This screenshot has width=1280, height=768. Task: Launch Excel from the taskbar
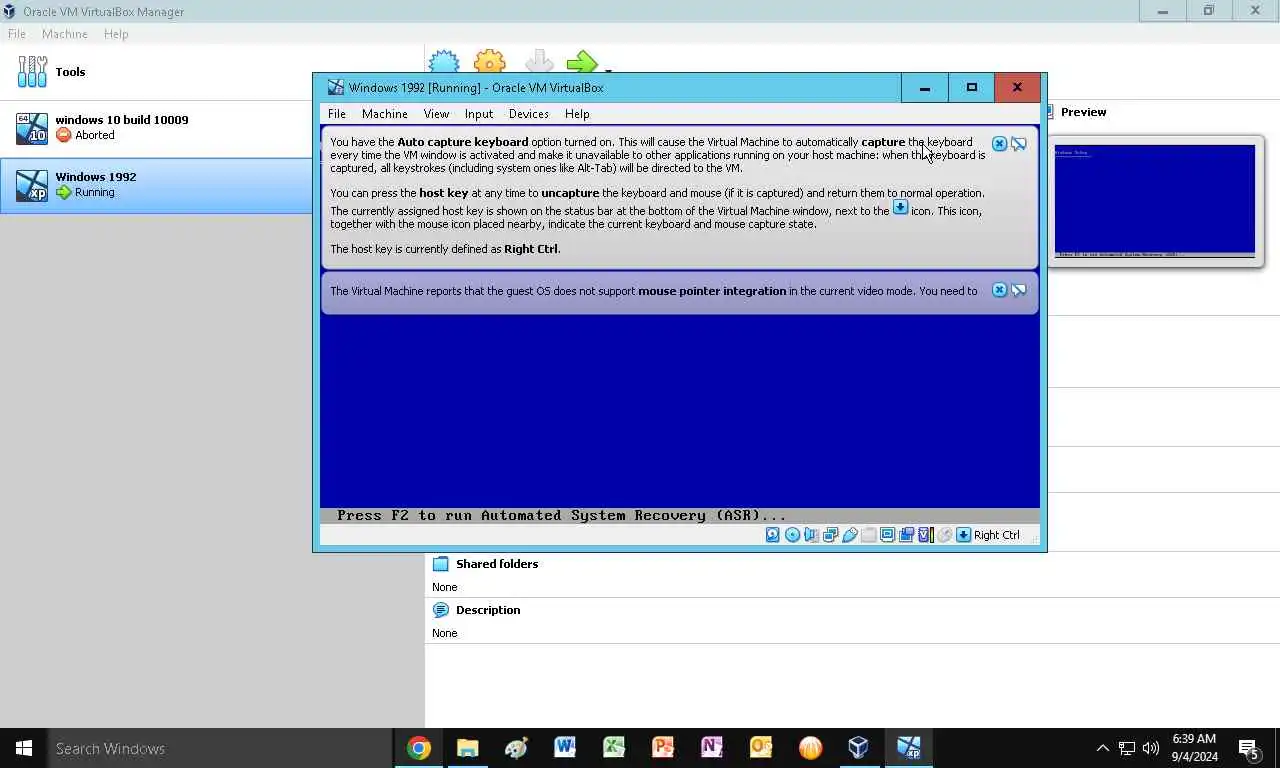click(614, 748)
